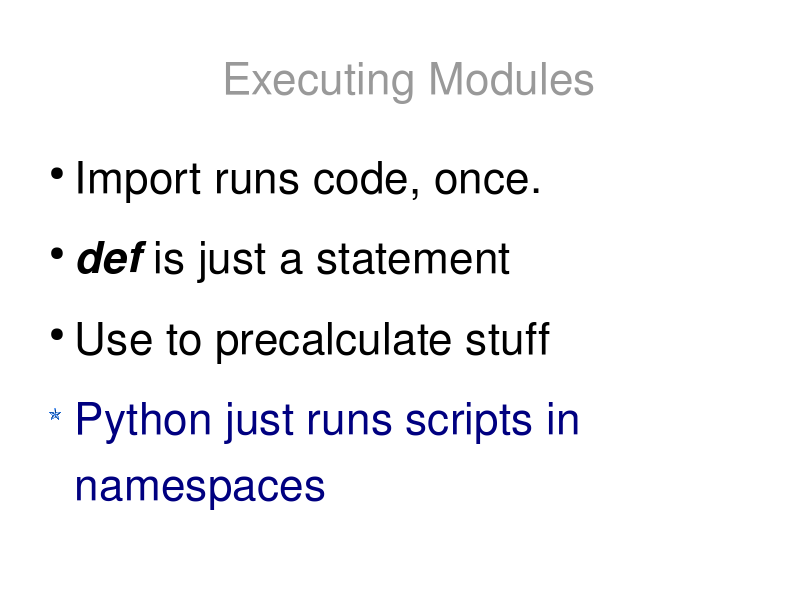Click the word "code," in first bullet
This screenshot has width=800, height=600.
point(366,180)
